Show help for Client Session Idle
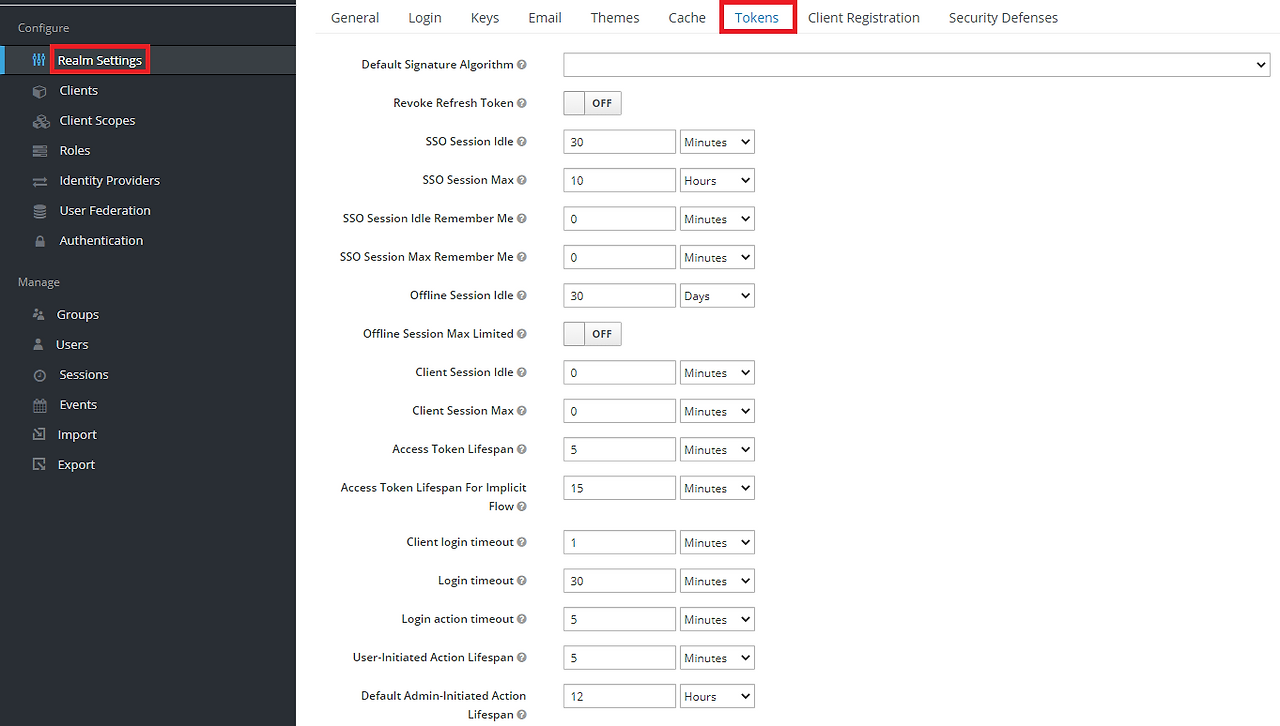The image size is (1280, 726). (x=522, y=373)
